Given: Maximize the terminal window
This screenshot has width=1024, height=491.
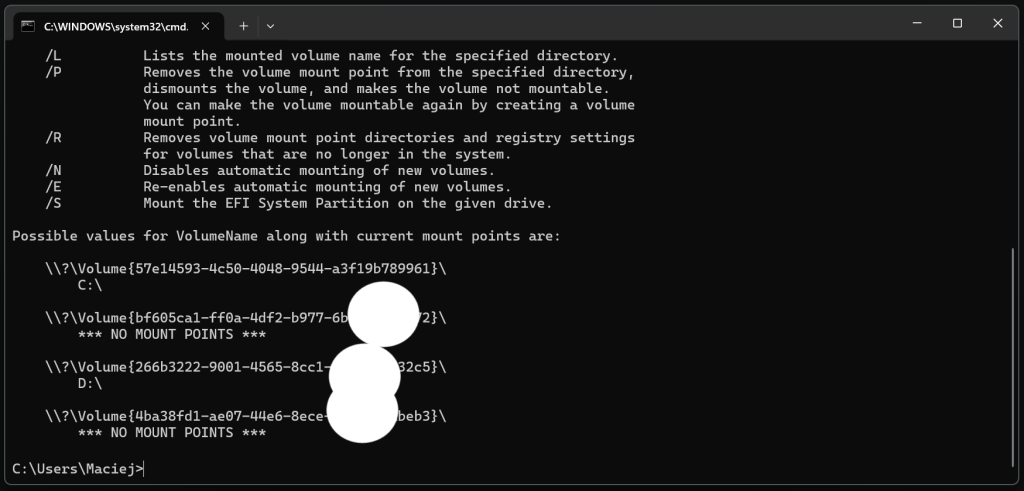Looking at the screenshot, I should [957, 24].
